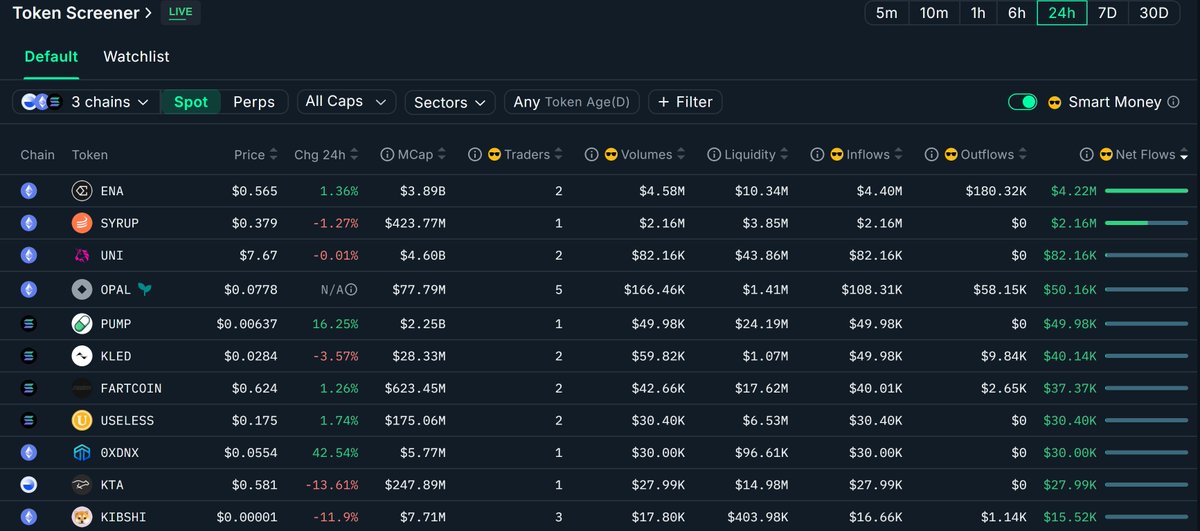This screenshot has width=1200, height=531.
Task: Click the UNI unicorn token icon
Action: coord(82,256)
